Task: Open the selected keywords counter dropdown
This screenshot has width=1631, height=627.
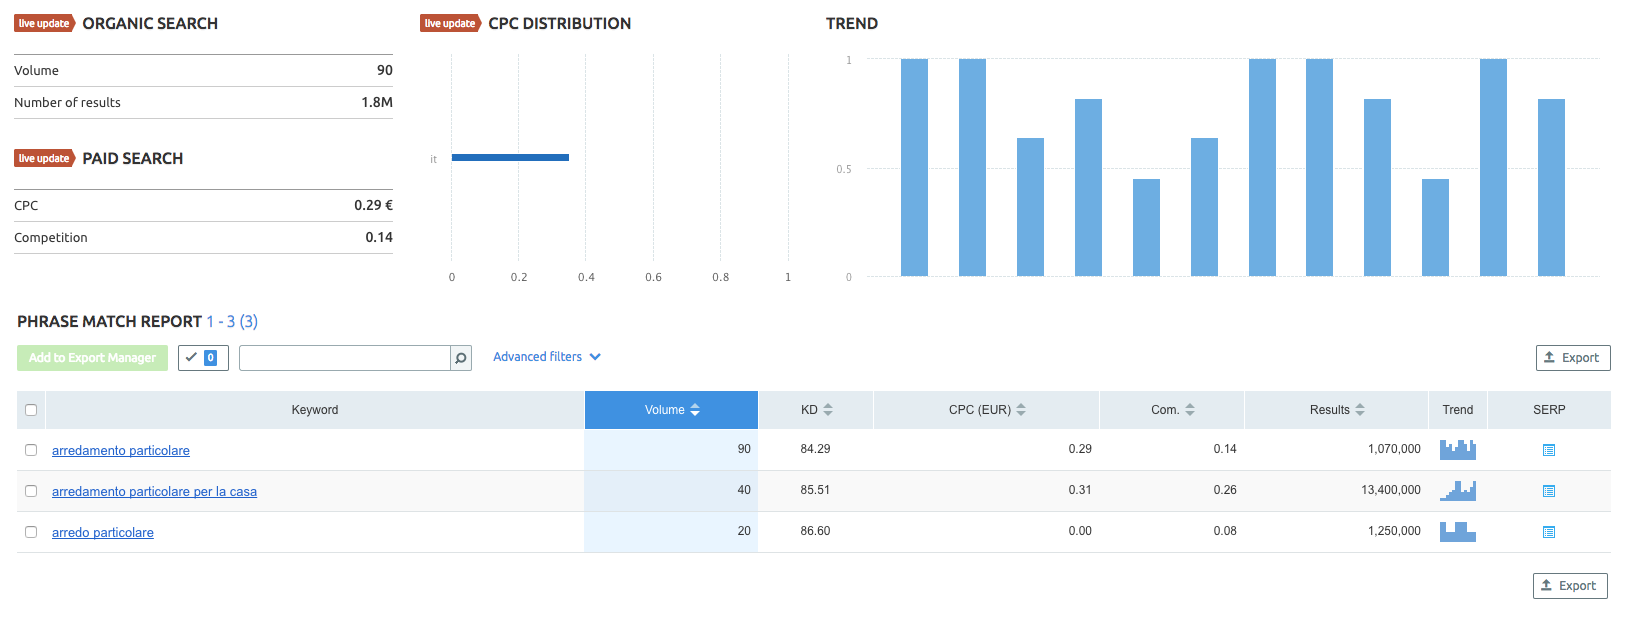Action: (x=203, y=358)
